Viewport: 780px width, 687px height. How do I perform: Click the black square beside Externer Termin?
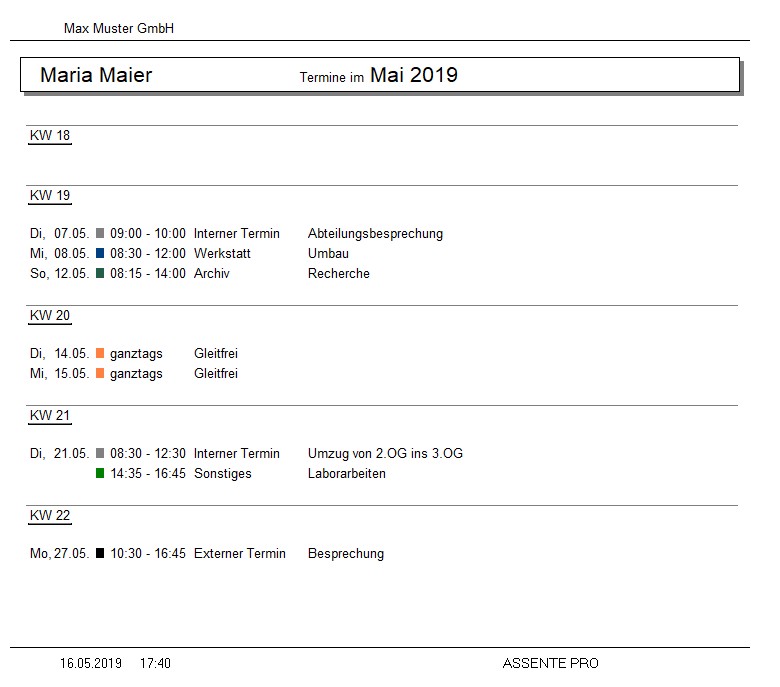[x=100, y=553]
